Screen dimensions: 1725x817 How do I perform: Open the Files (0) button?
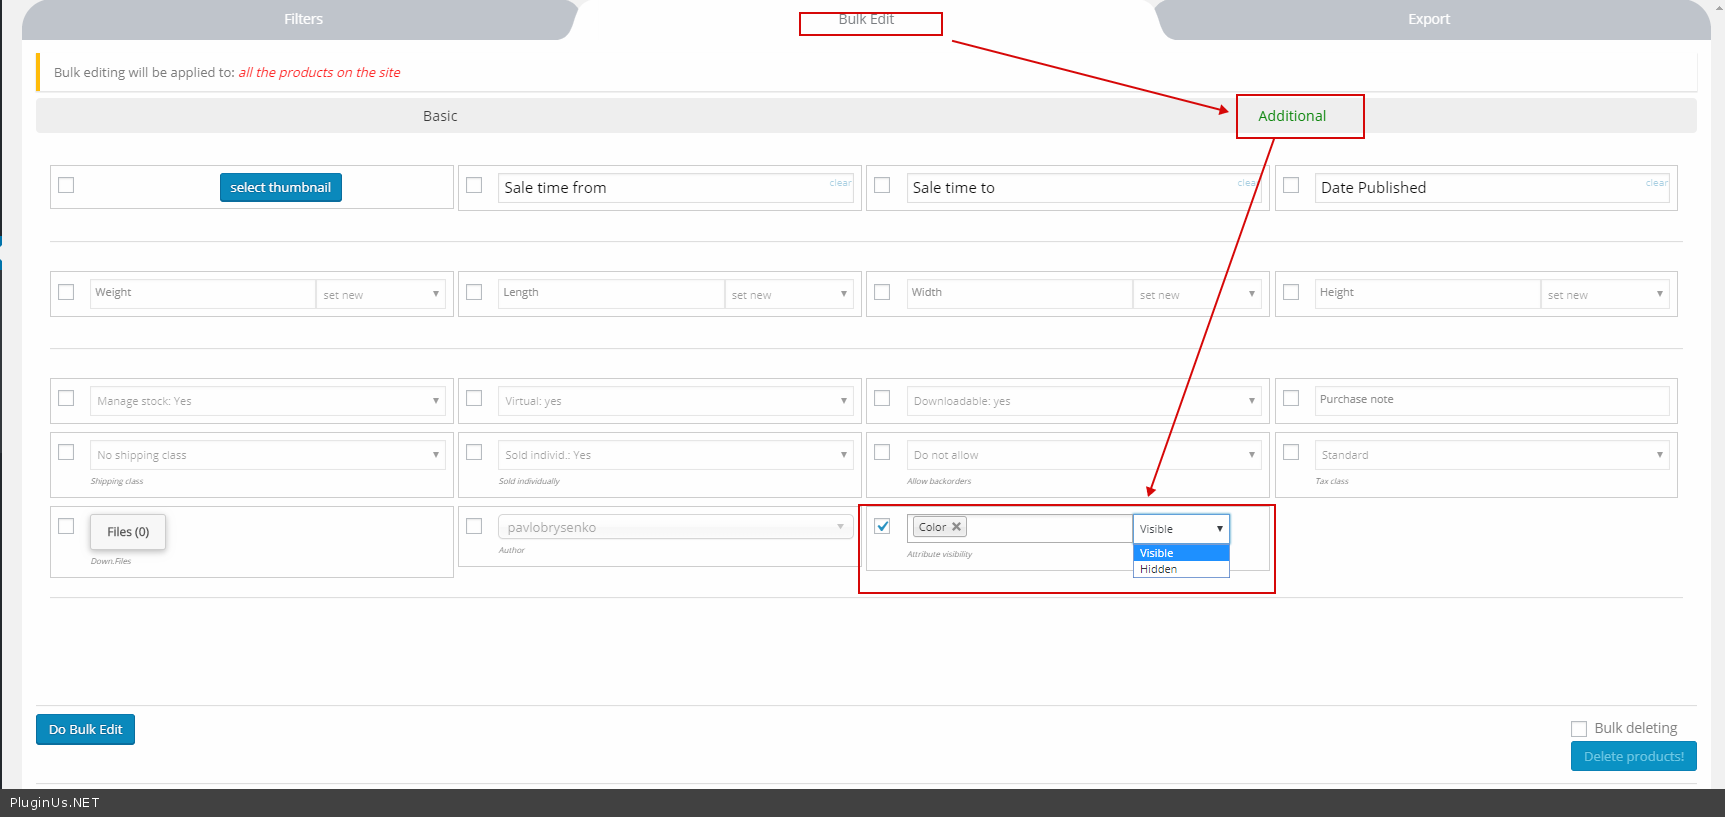click(x=128, y=532)
